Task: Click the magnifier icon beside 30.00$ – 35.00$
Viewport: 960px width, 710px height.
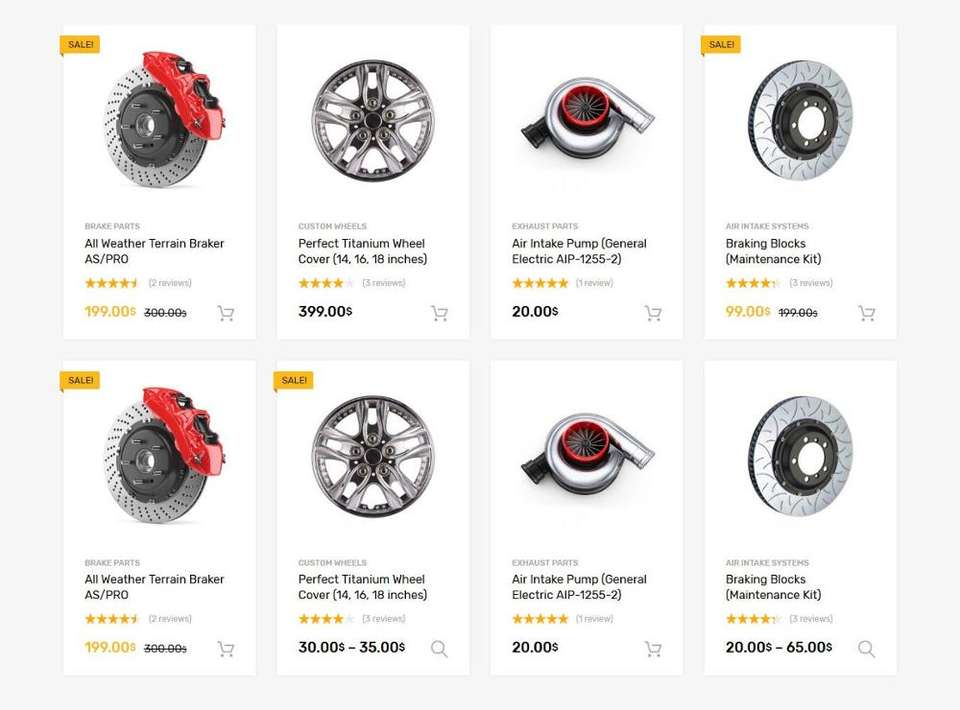Action: (x=439, y=649)
